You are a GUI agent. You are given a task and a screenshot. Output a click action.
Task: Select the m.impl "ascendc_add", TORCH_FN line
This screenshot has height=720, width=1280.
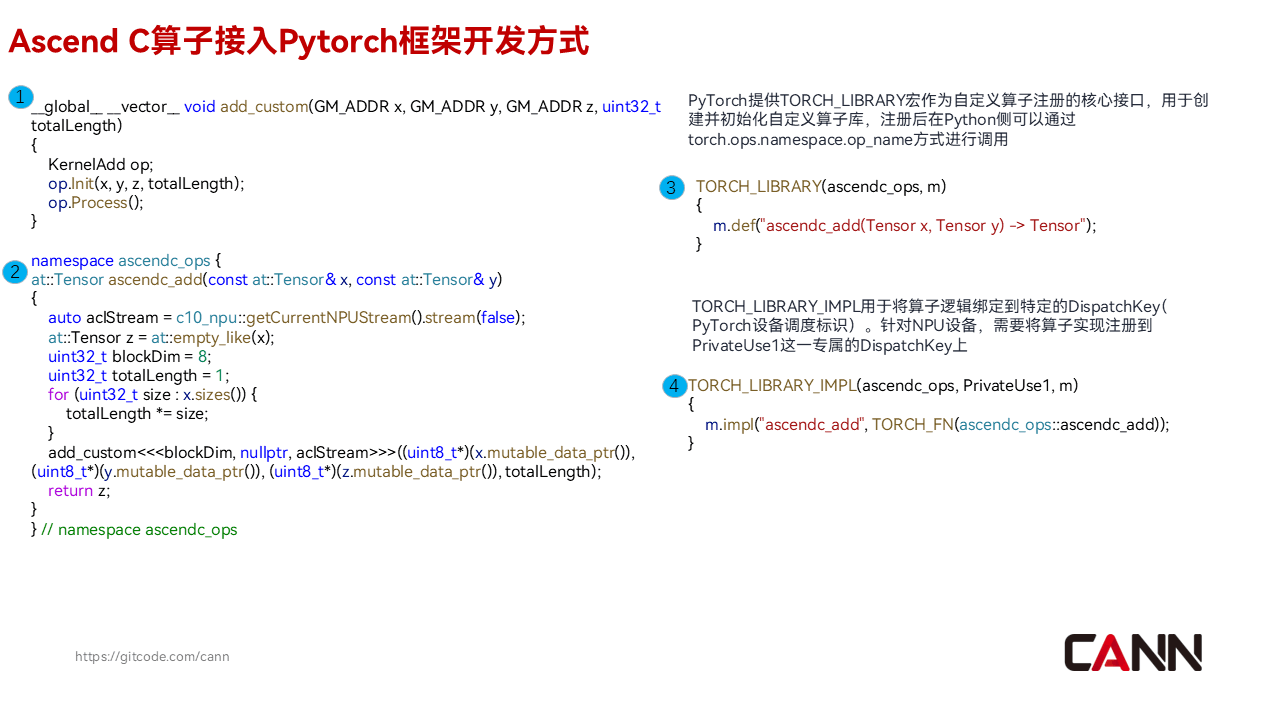pyautogui.click(x=937, y=424)
